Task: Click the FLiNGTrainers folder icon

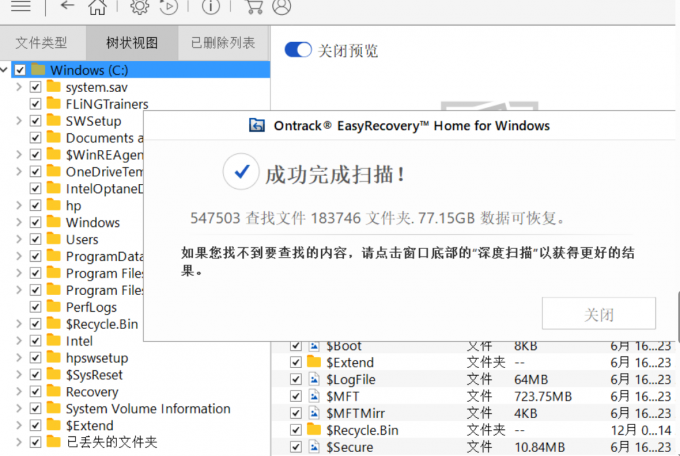Action: [54, 103]
